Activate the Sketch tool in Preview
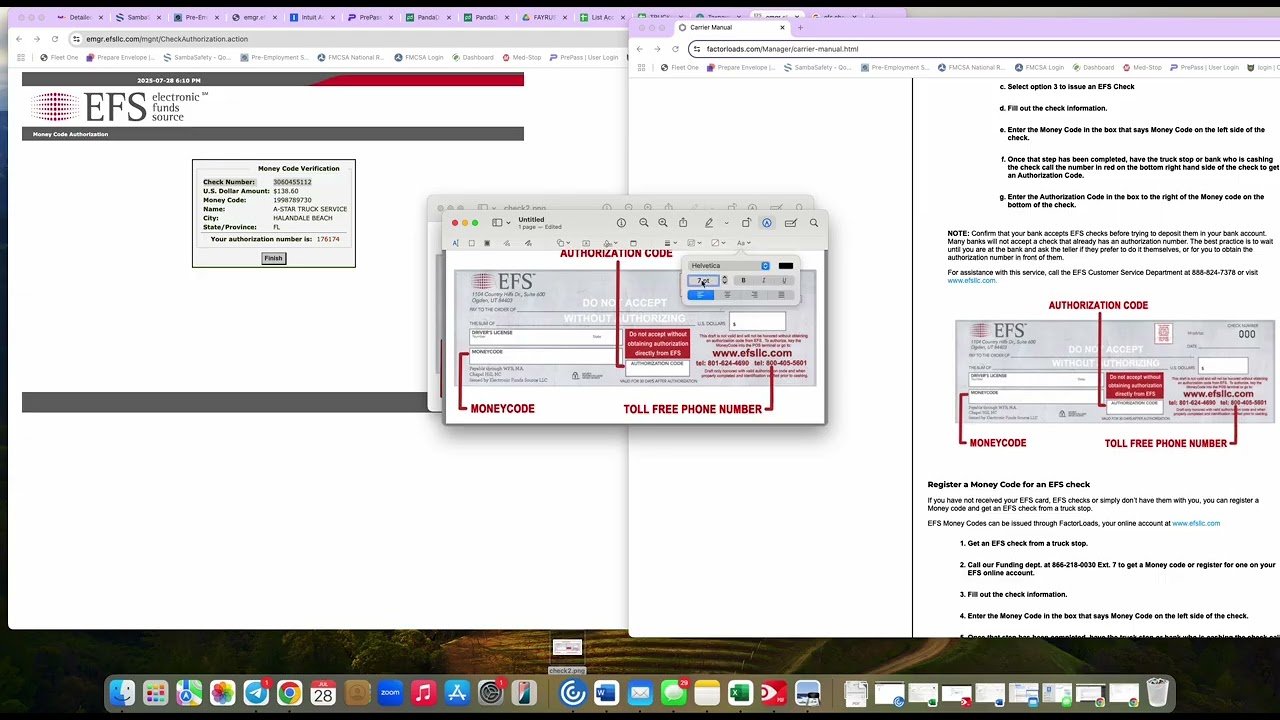 pyautogui.click(x=506, y=243)
